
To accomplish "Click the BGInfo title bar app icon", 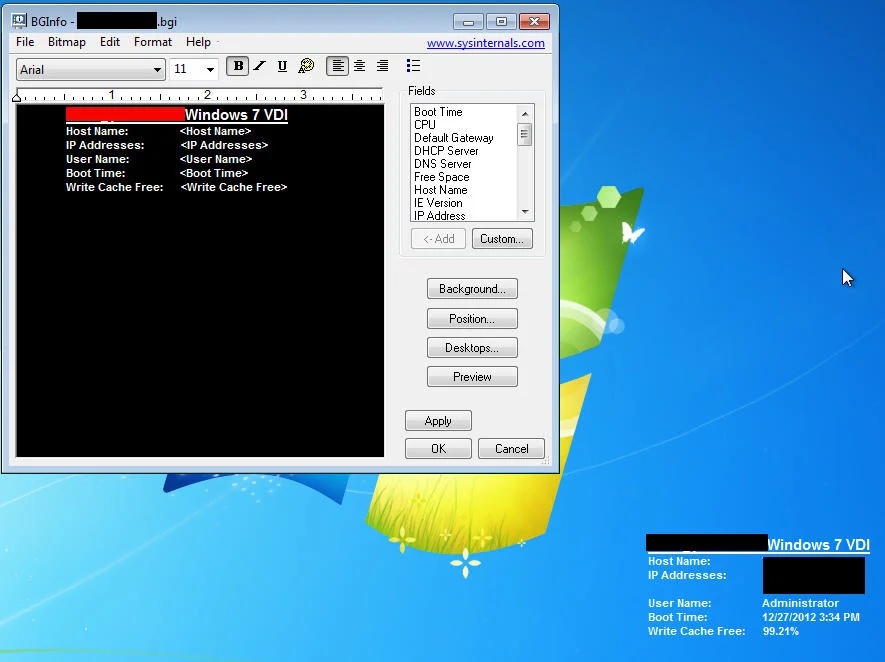I will 19,21.
